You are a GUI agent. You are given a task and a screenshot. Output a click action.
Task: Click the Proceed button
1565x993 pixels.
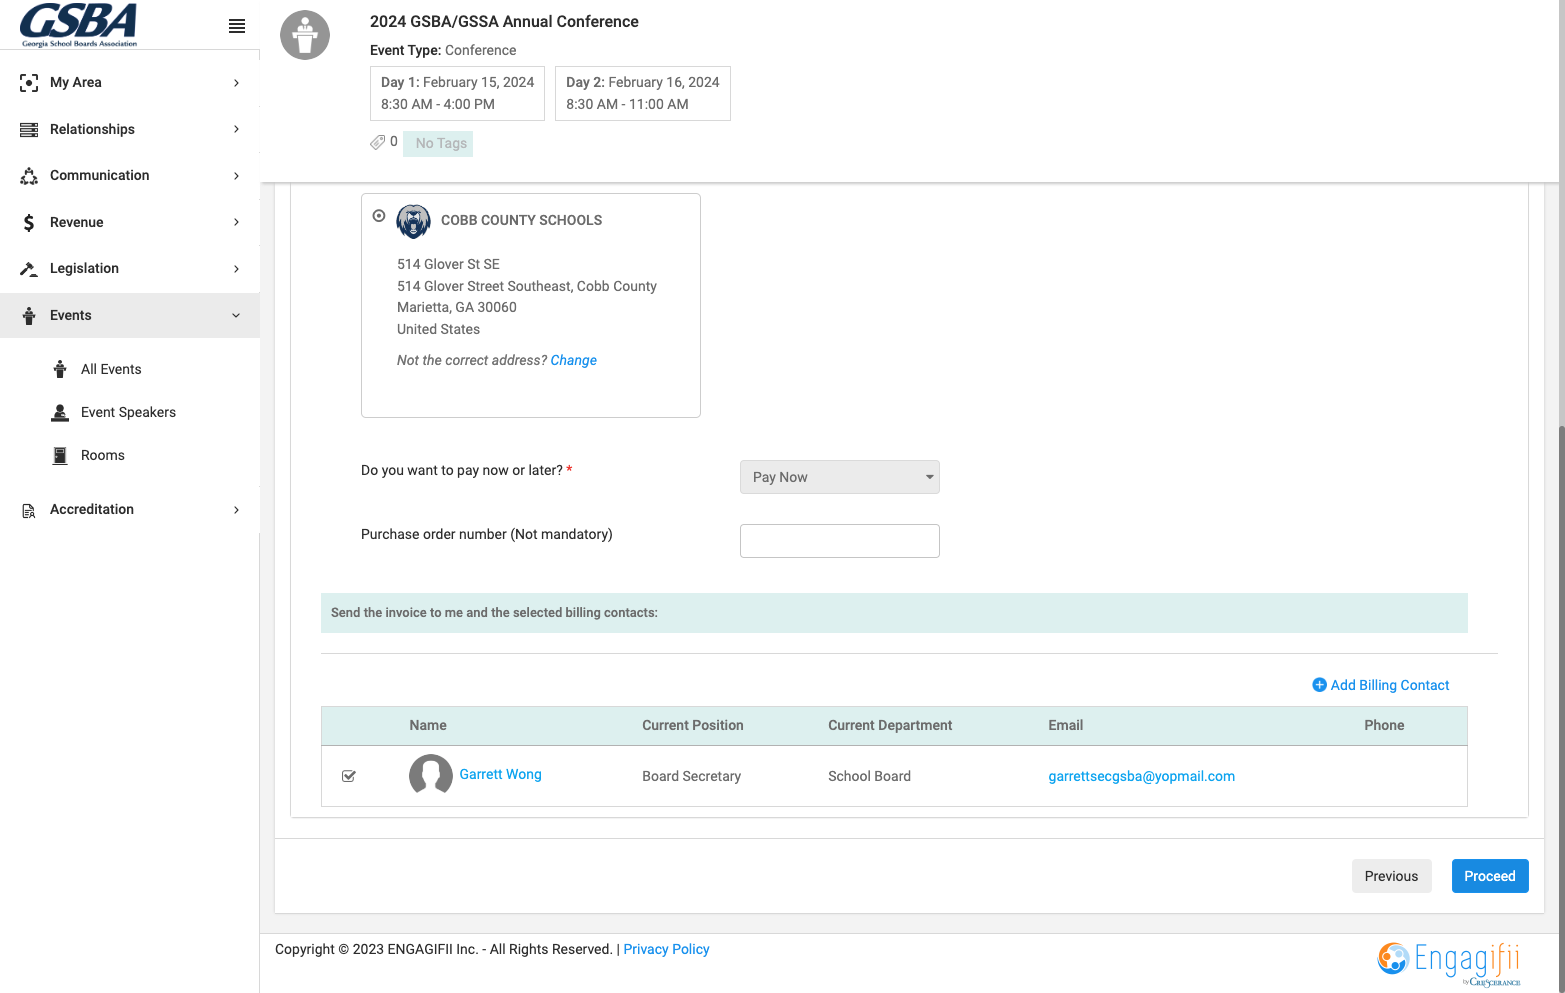pos(1490,876)
